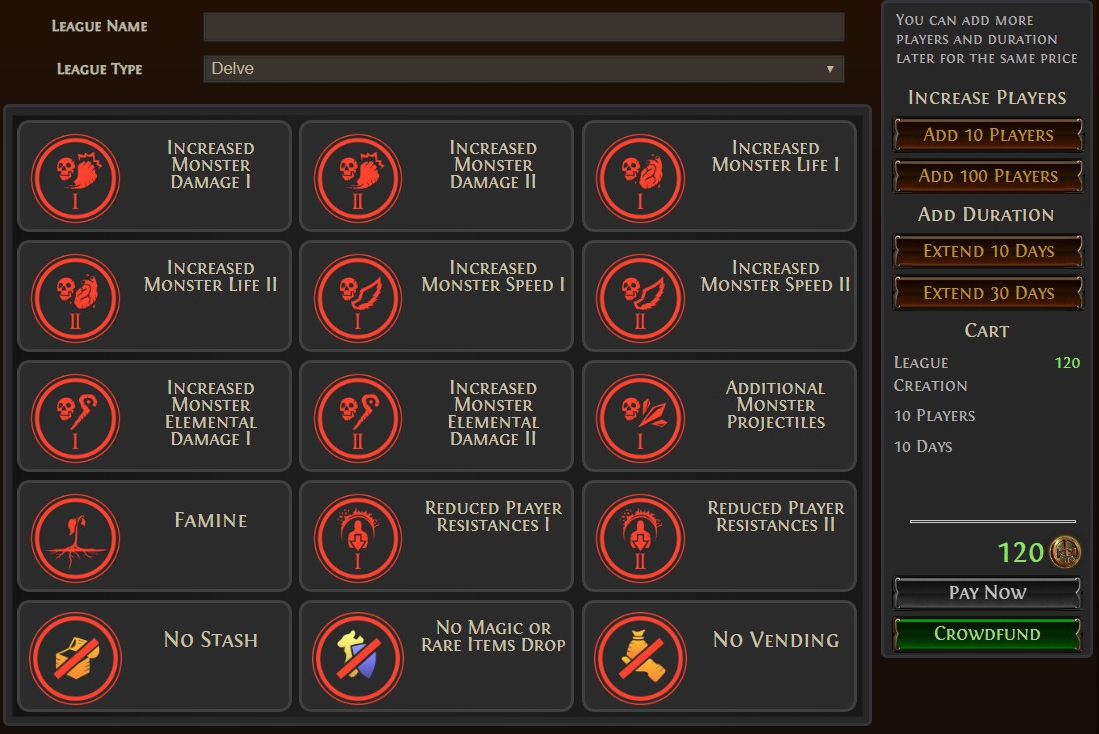1099x734 pixels.
Task: Click the No Vending hand icon
Action: 640,658
